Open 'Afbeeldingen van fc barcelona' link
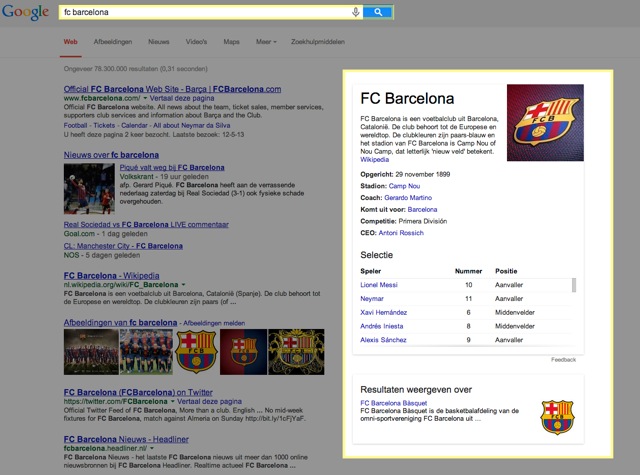This screenshot has width=640, height=475. [x=120, y=323]
